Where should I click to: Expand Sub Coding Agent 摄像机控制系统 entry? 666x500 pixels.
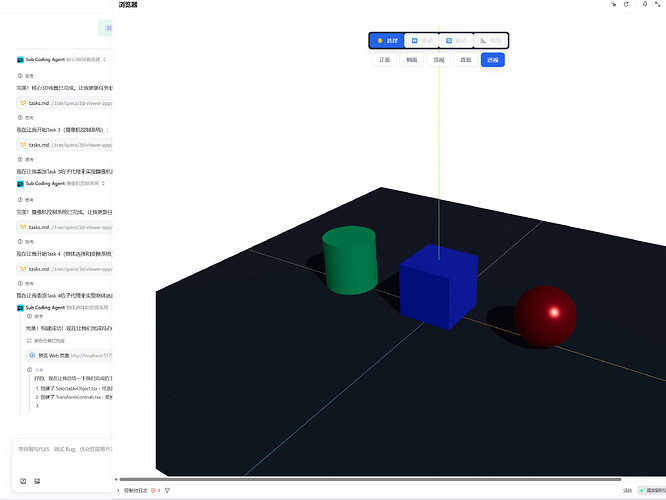point(61,184)
